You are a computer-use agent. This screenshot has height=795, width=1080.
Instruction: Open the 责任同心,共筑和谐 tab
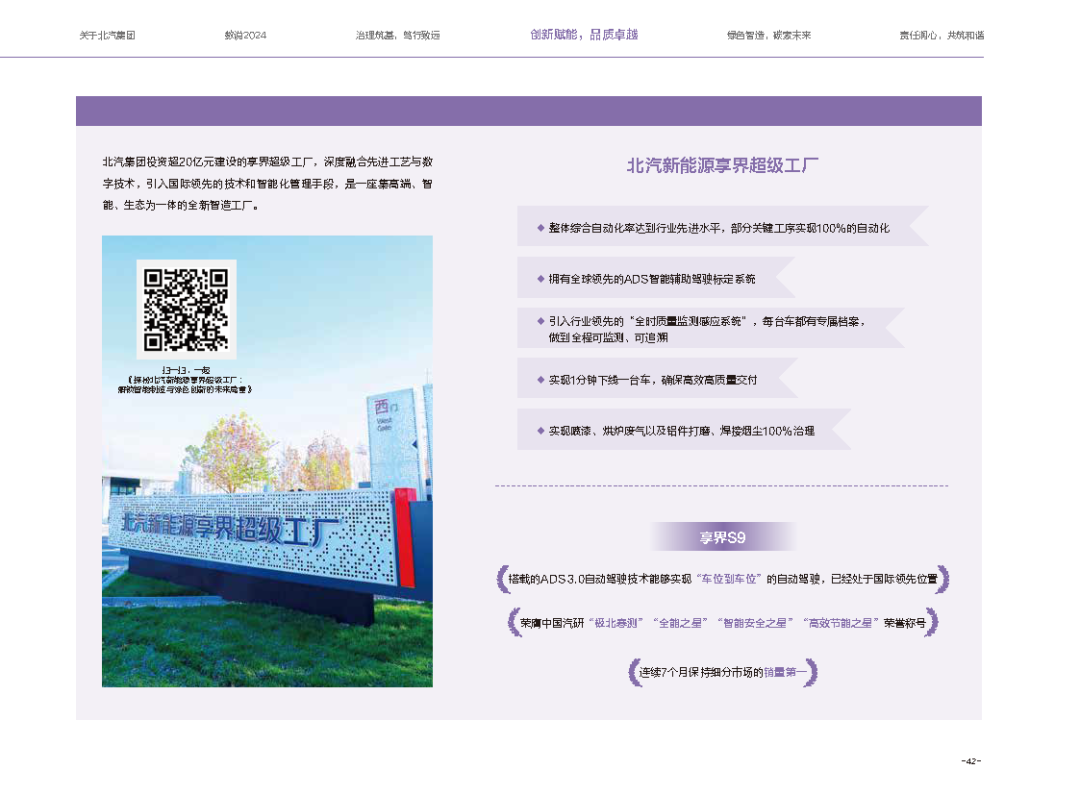[x=942, y=35]
